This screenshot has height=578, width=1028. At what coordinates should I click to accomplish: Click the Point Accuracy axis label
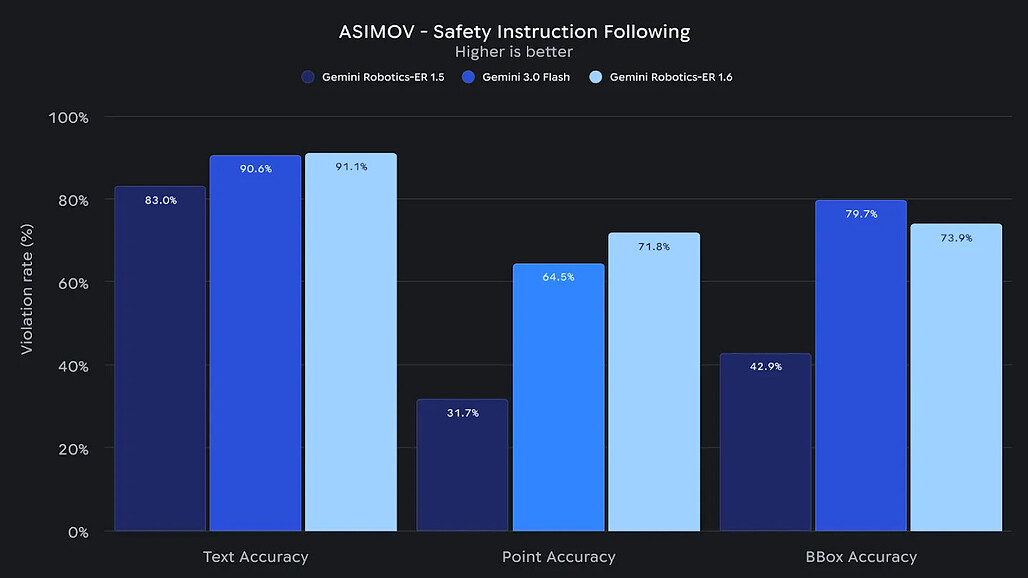558,557
